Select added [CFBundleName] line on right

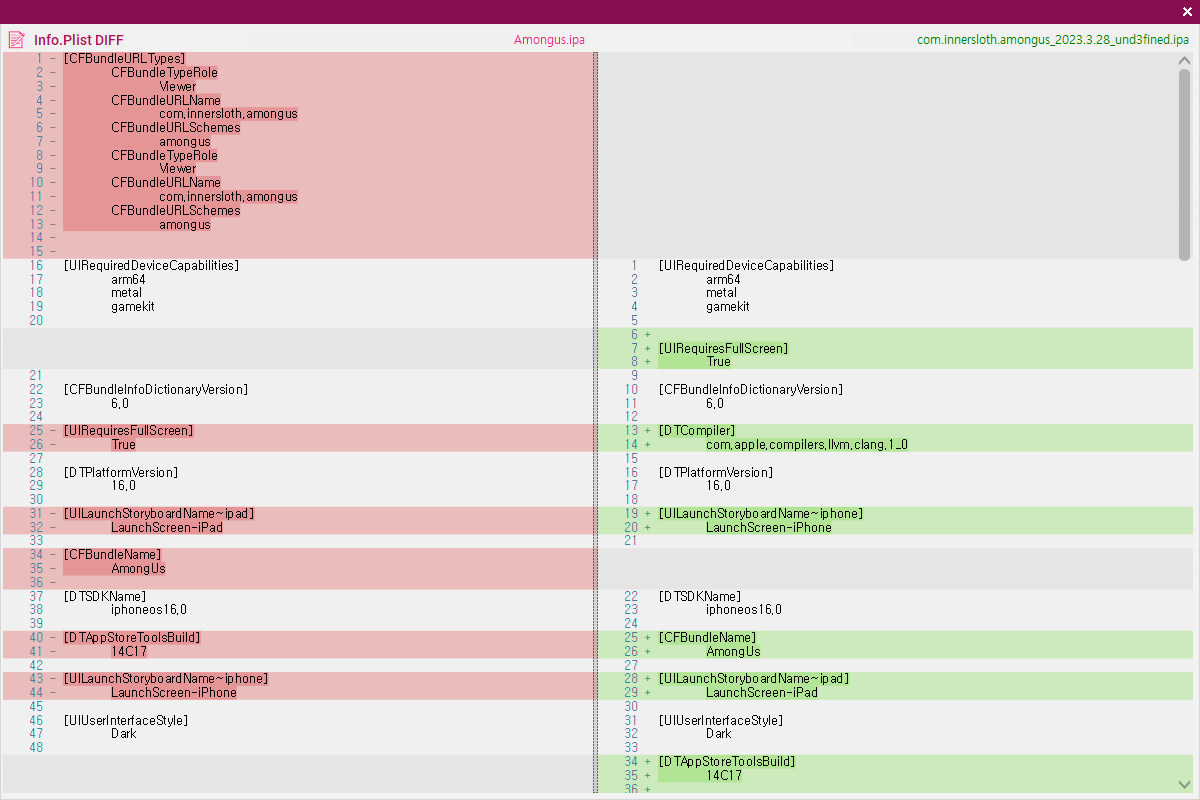point(707,638)
